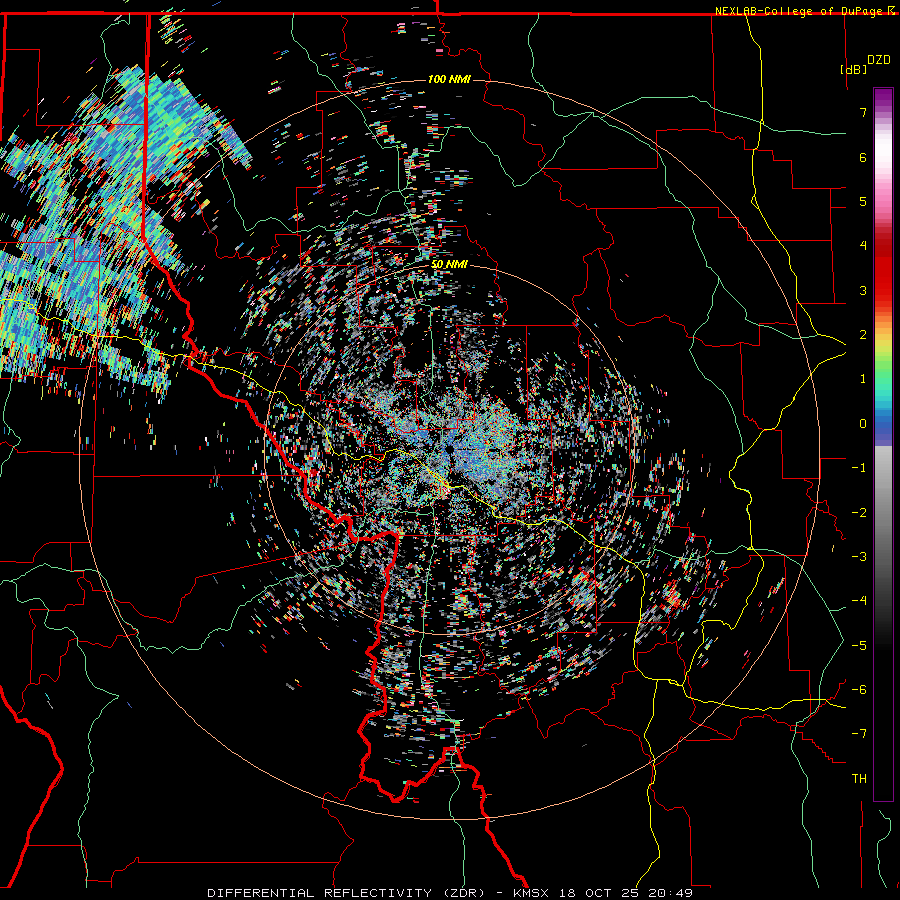Click the "2" legend tick value

click(863, 335)
